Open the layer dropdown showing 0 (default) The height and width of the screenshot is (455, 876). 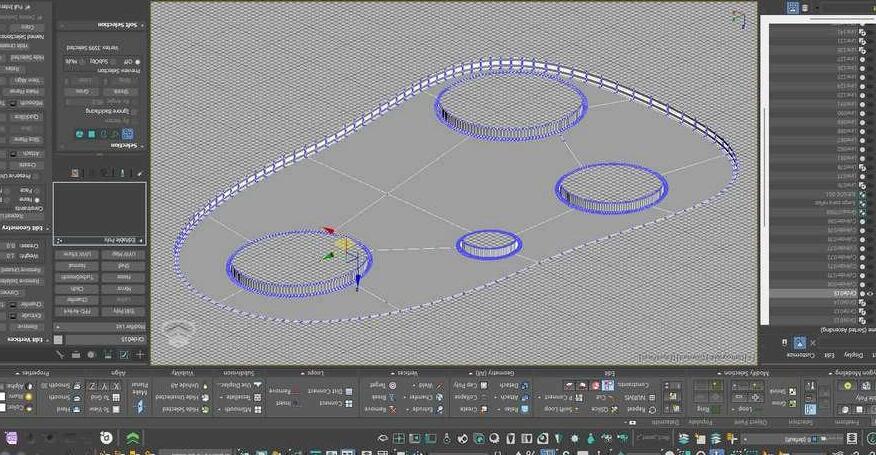pyautogui.click(x=792, y=438)
